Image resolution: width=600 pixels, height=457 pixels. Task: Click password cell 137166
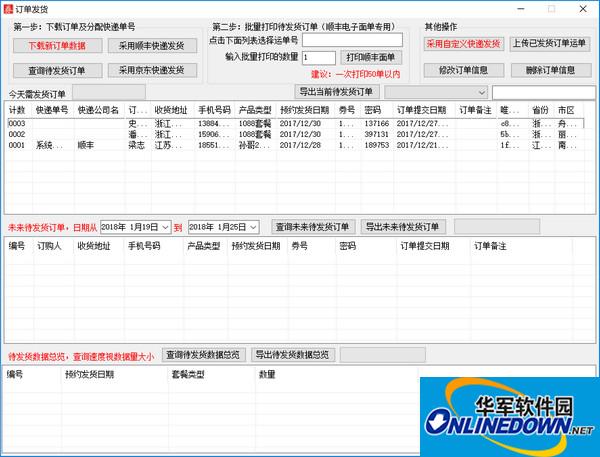point(377,123)
